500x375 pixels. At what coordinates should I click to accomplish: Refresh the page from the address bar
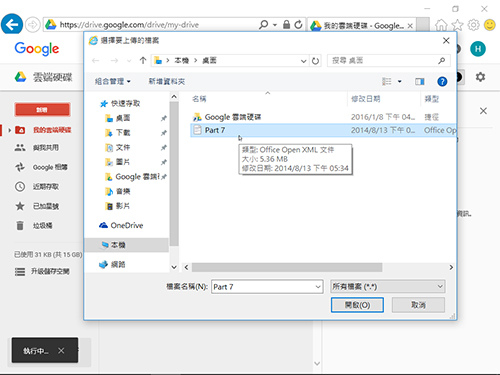point(298,24)
